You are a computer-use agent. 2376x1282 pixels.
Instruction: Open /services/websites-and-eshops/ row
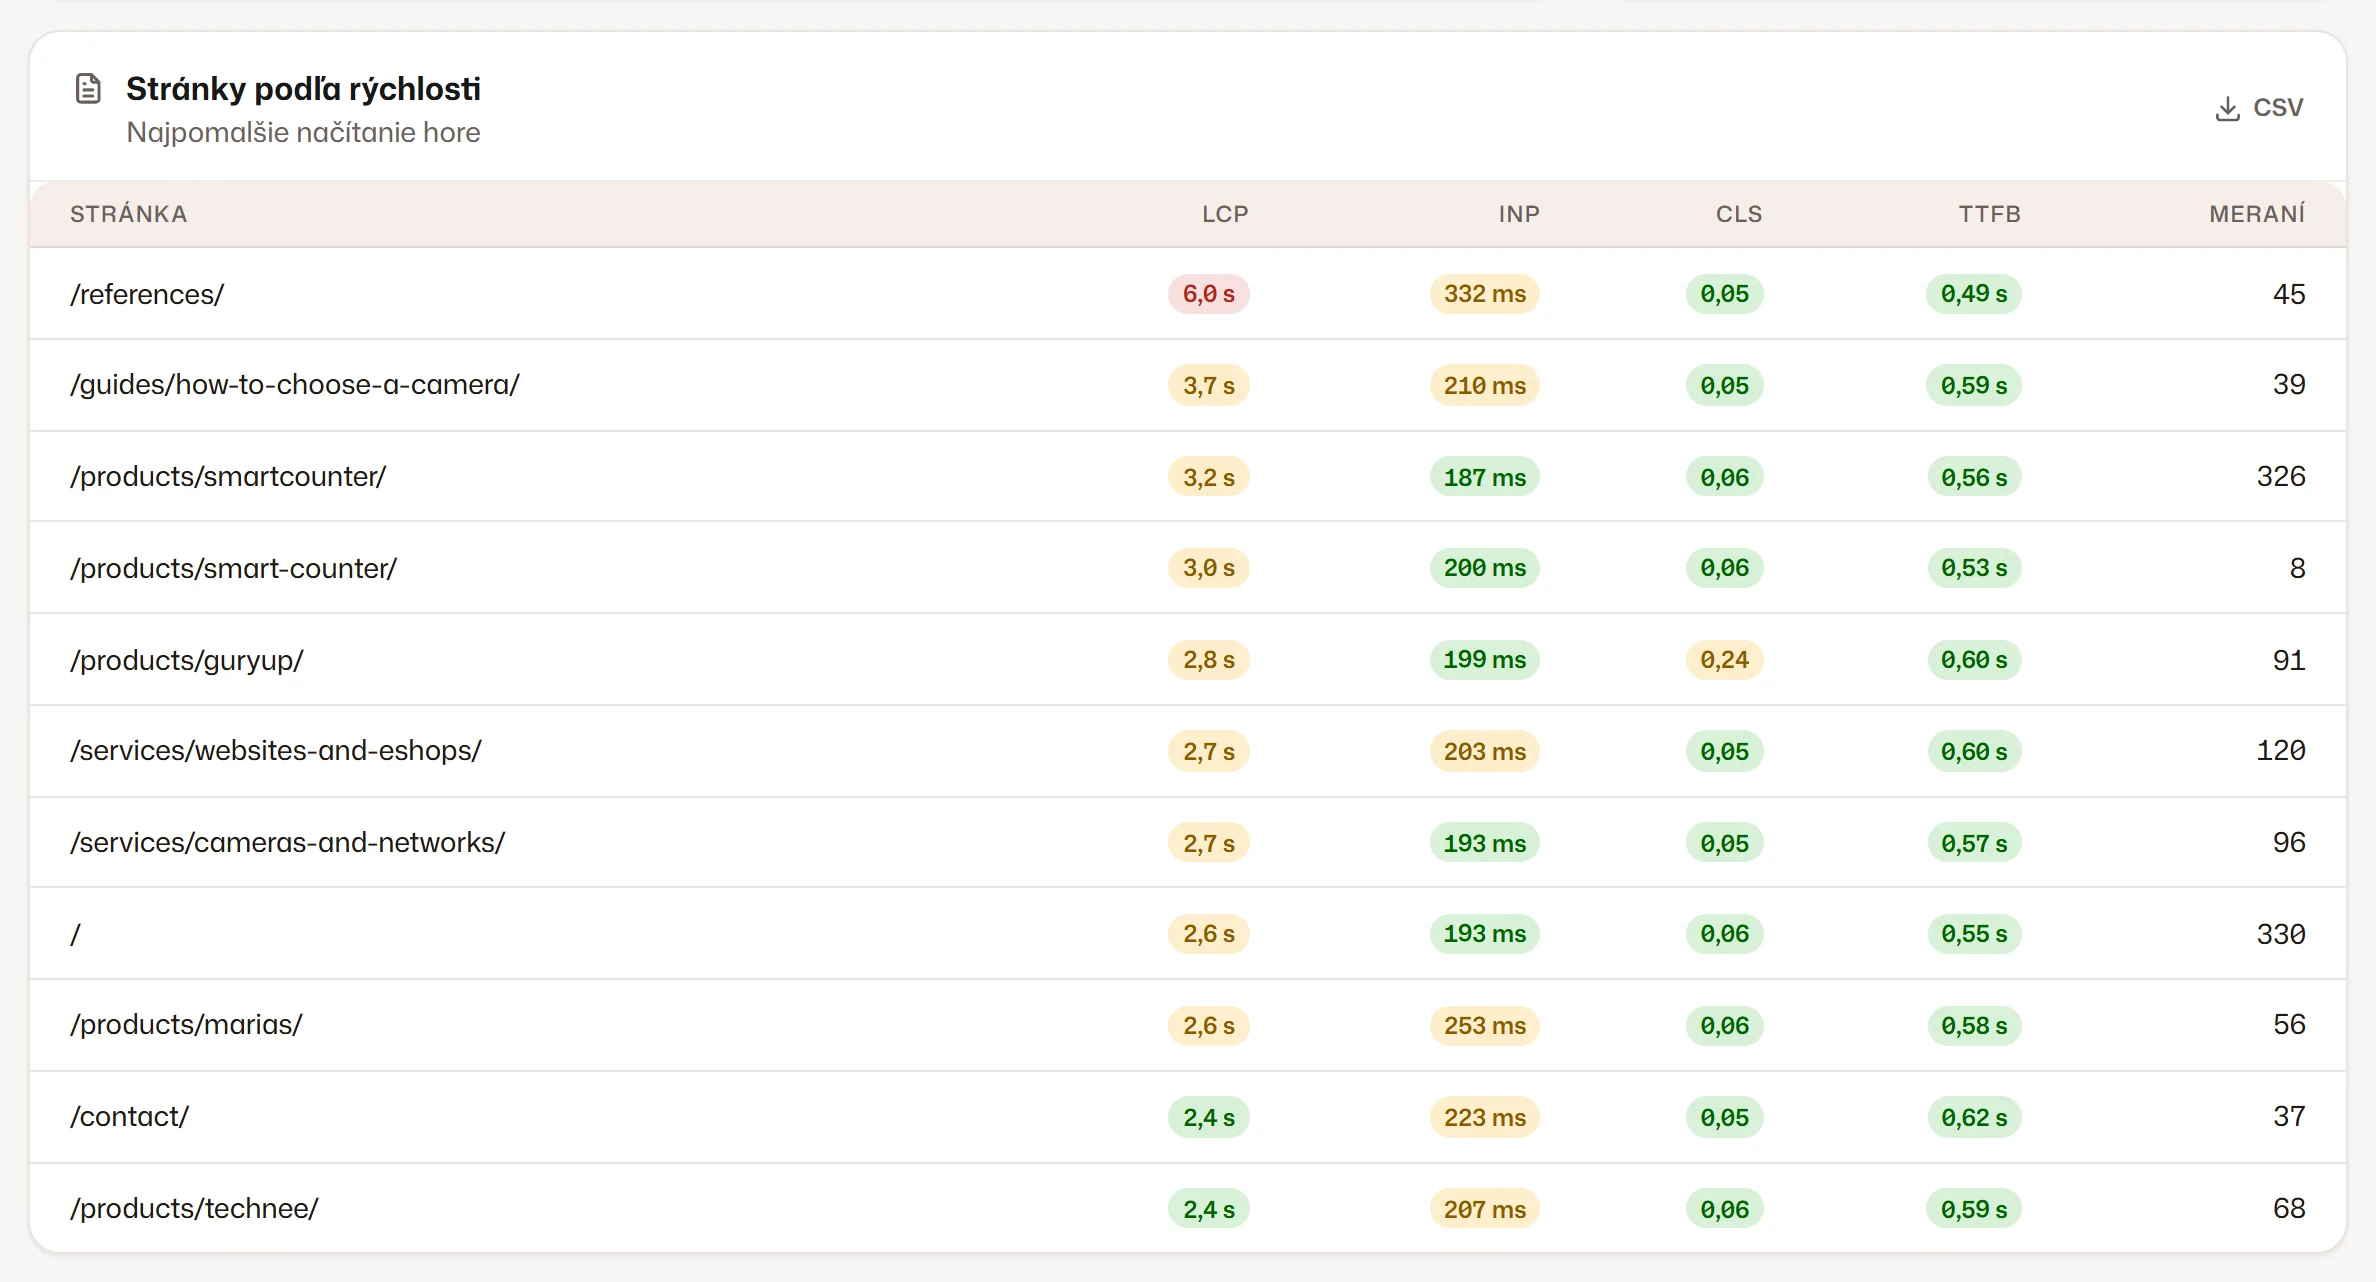tap(1188, 751)
